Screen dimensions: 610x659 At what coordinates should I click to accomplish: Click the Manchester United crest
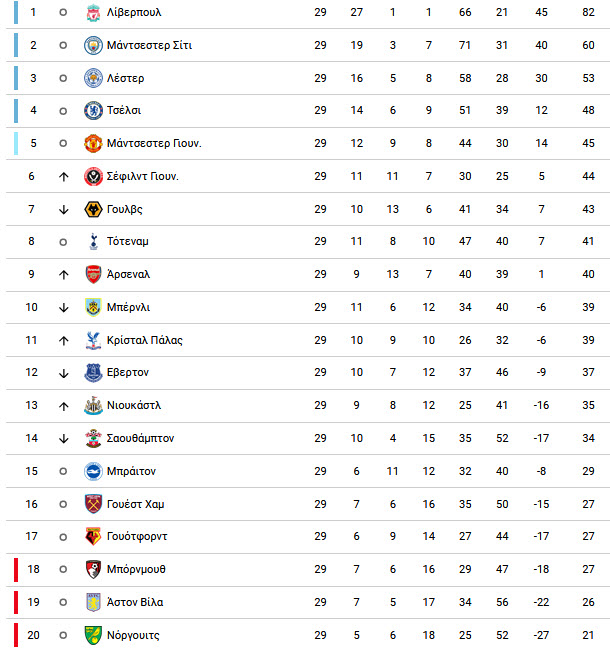pyautogui.click(x=93, y=143)
